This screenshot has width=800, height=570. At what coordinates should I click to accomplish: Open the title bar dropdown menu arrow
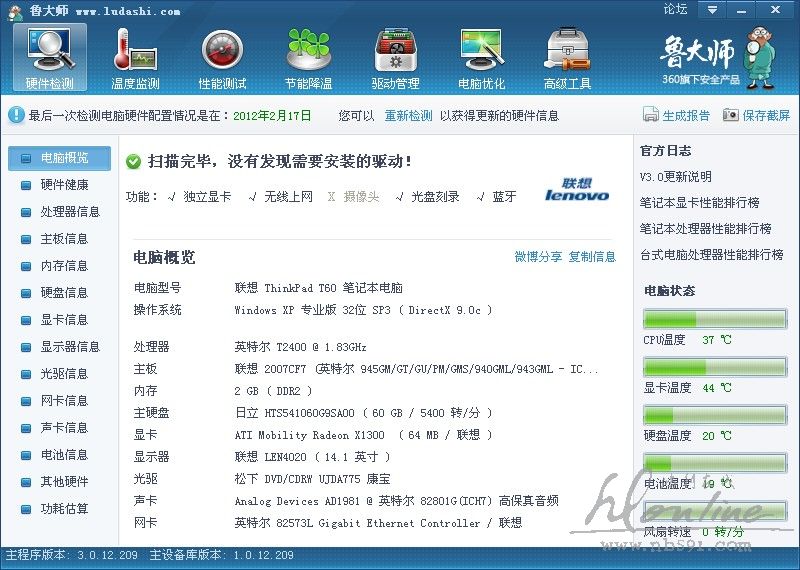[x=712, y=10]
